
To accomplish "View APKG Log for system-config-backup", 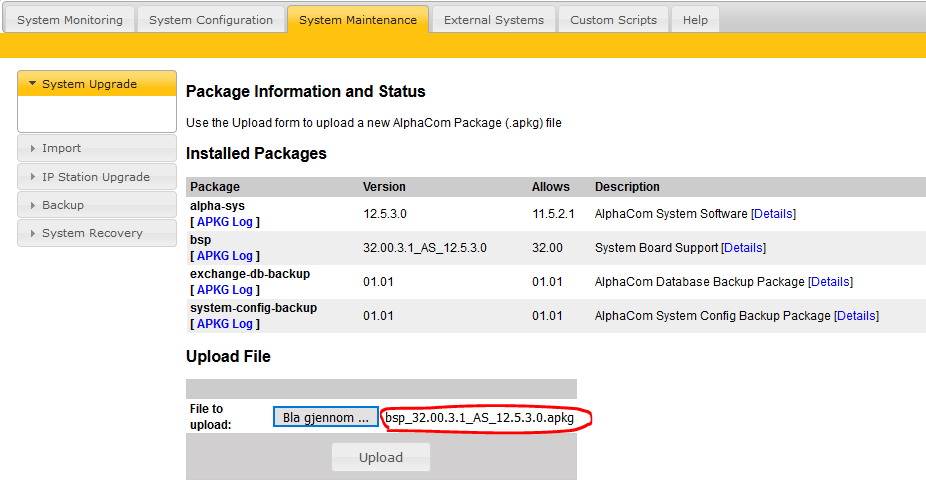I will [225, 324].
